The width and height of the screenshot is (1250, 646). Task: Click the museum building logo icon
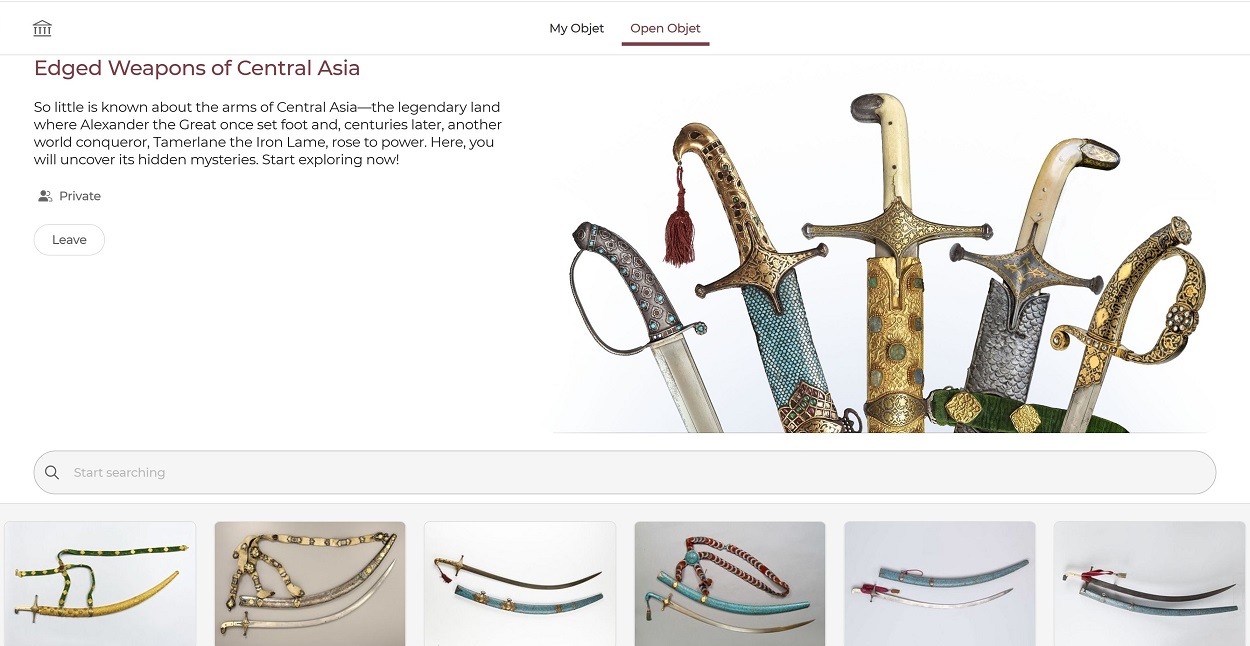pyautogui.click(x=42, y=28)
